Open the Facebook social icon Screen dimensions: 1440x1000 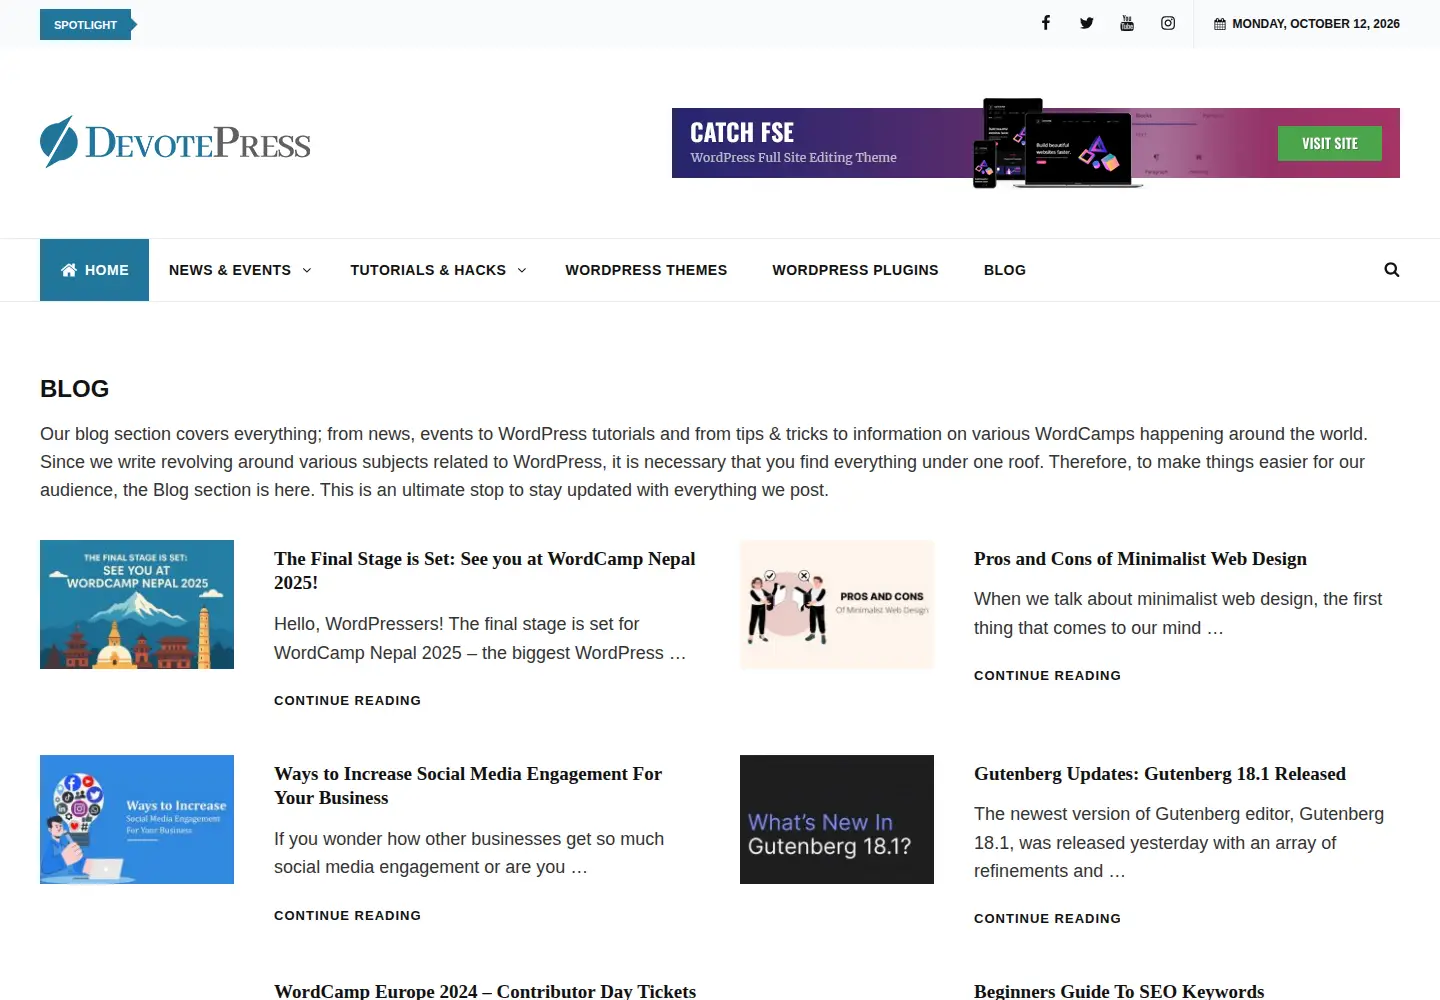click(x=1046, y=23)
